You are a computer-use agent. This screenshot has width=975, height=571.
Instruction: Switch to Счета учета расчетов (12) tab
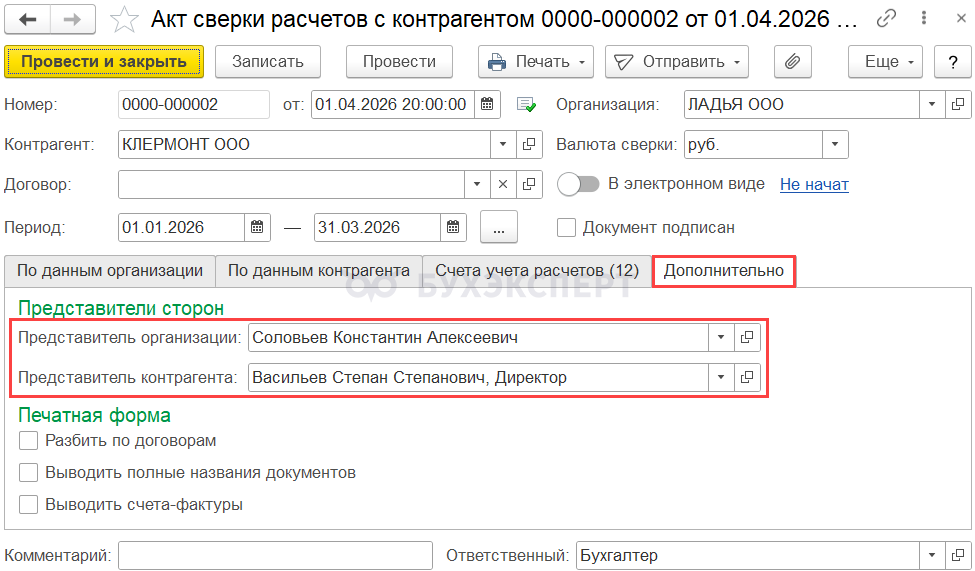click(537, 271)
